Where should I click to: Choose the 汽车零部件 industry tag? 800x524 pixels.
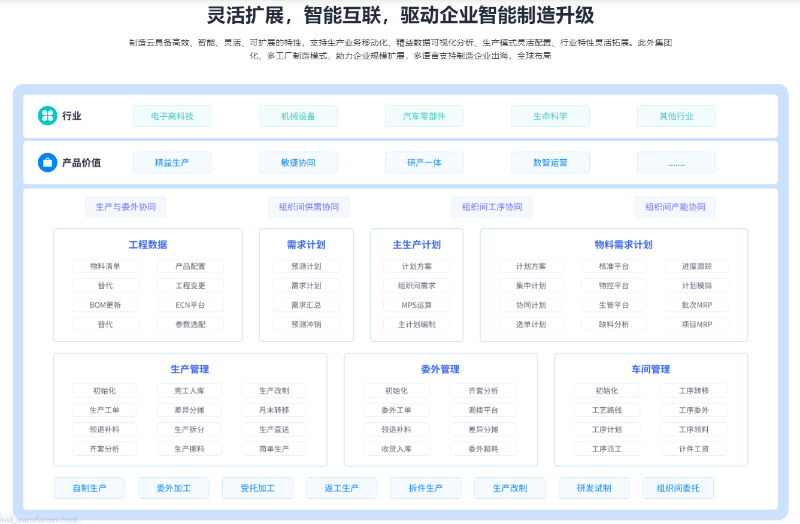pos(424,116)
